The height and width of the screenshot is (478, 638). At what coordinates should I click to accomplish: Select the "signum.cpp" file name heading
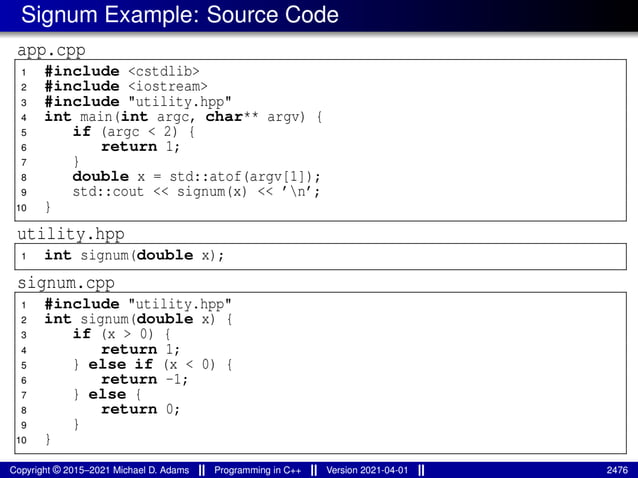tap(66, 283)
